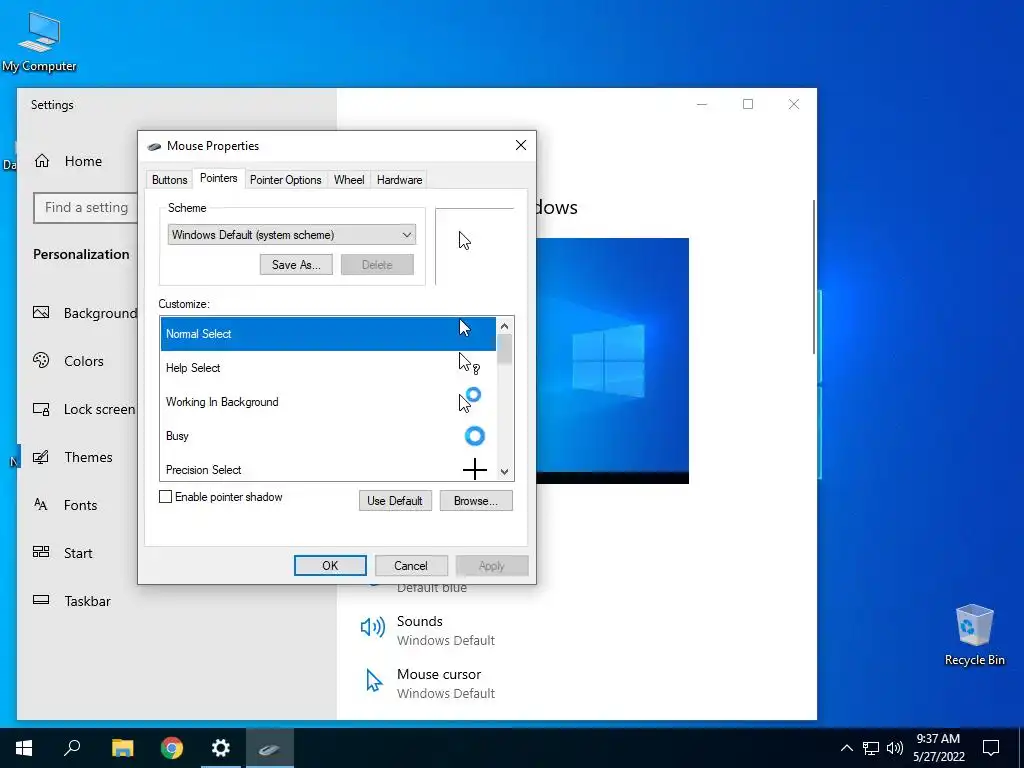Click the theme preview wallpaper thumbnail
1024x768 pixels.
point(613,360)
